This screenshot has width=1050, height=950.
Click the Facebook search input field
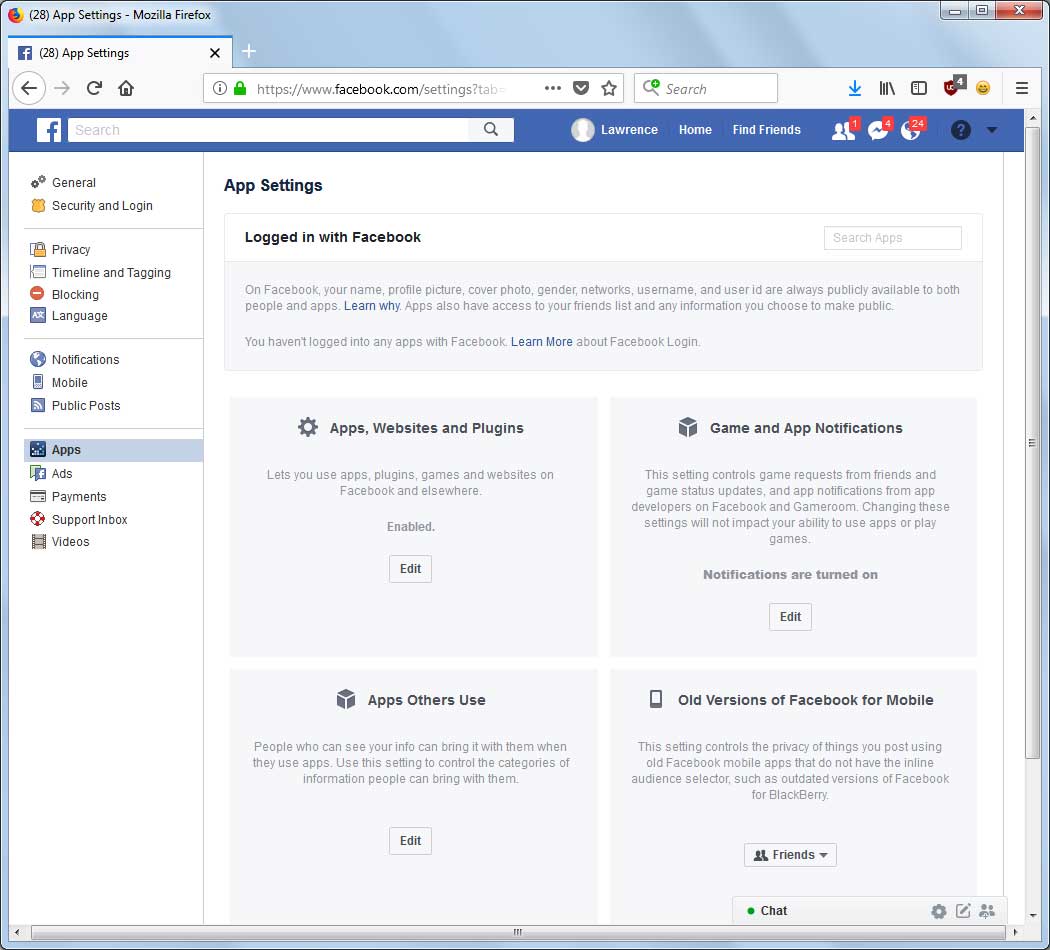(x=268, y=130)
